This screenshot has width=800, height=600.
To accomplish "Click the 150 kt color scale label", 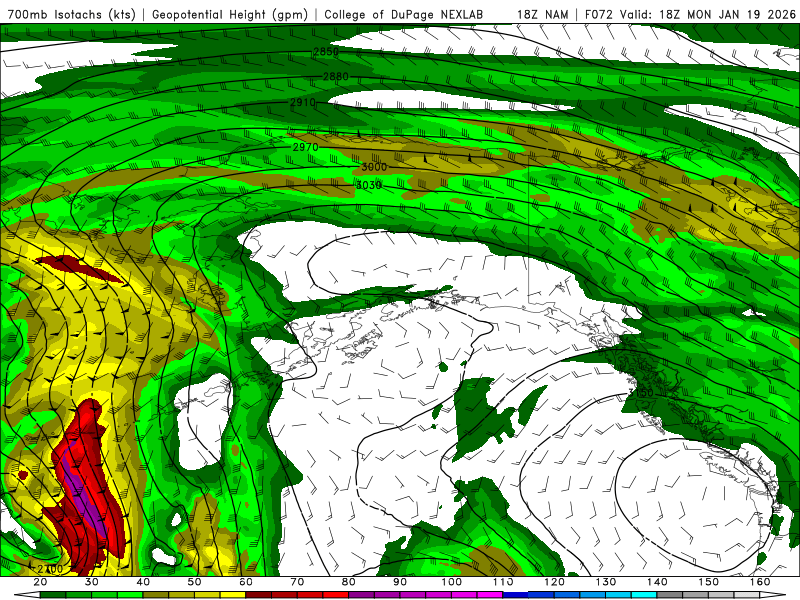I will tap(709, 582).
